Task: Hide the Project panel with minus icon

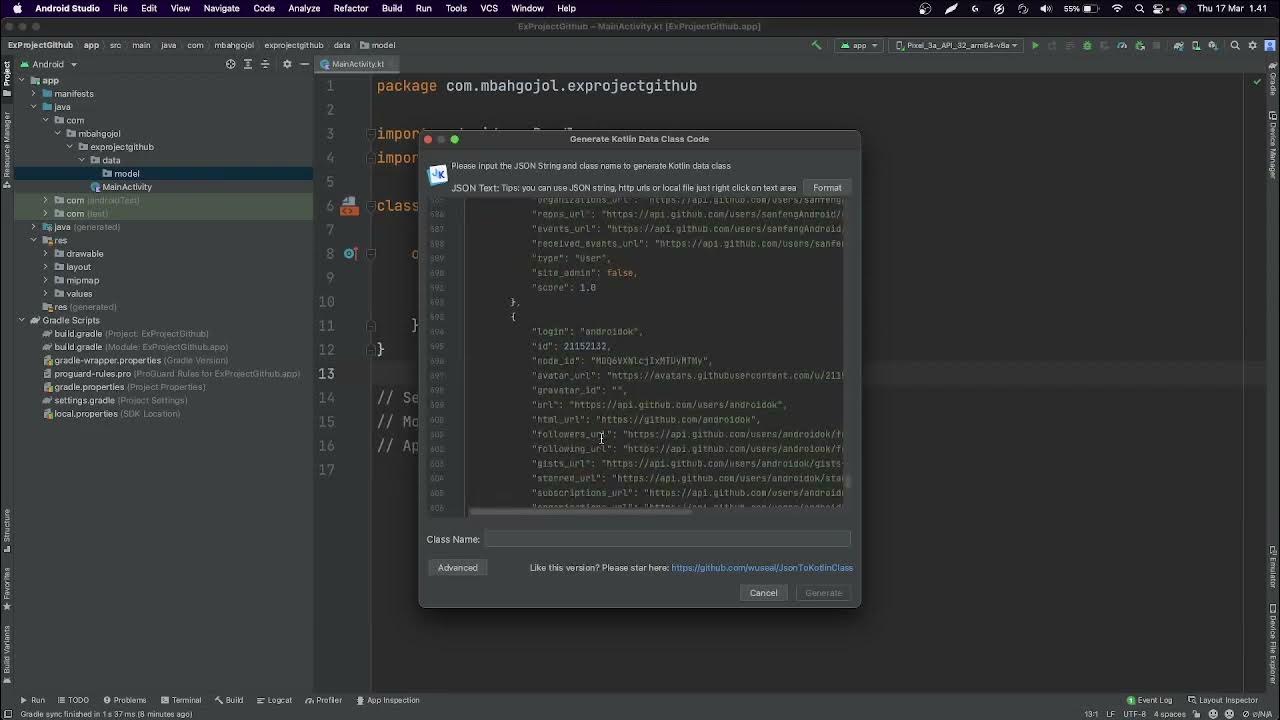Action: tap(304, 64)
